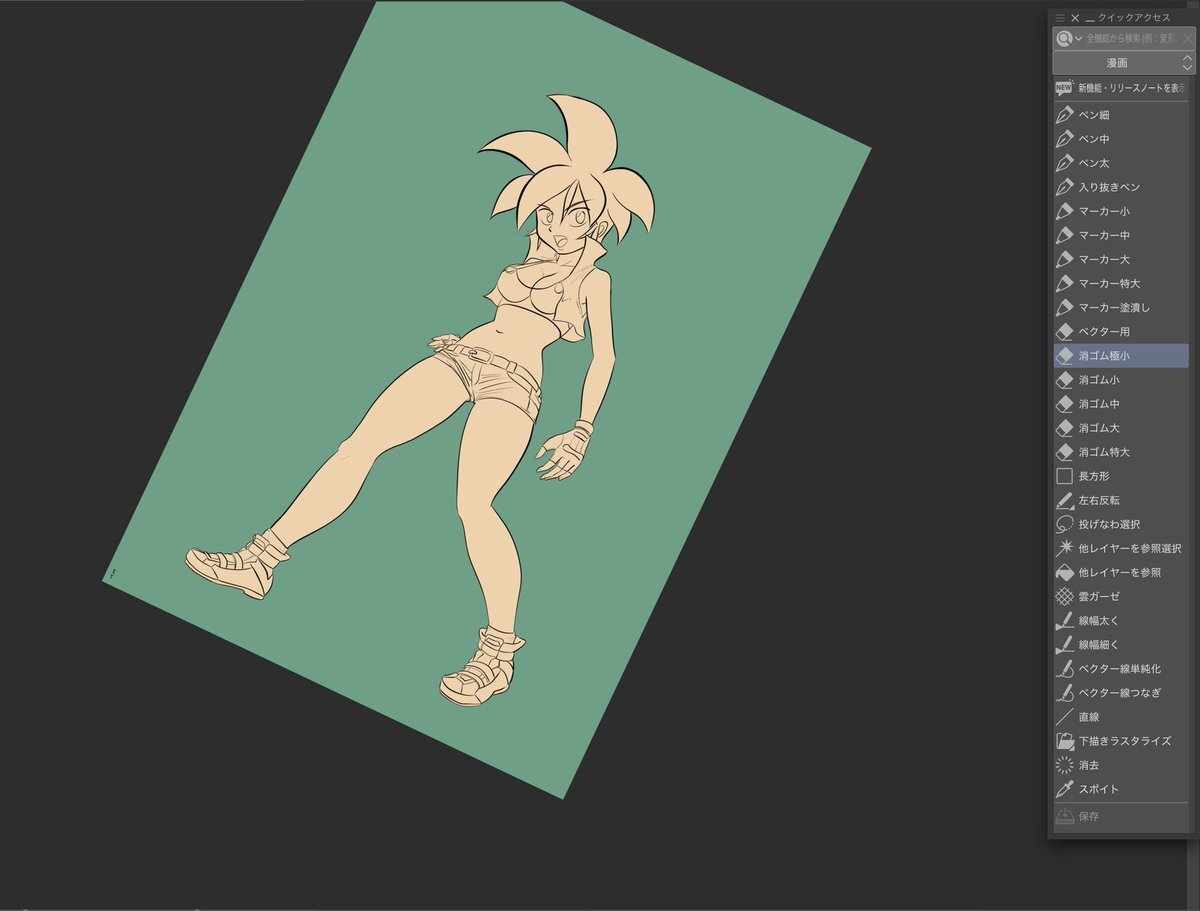Open the クイックアクセス panel hamburger menu
1200x911 pixels.
(1060, 18)
